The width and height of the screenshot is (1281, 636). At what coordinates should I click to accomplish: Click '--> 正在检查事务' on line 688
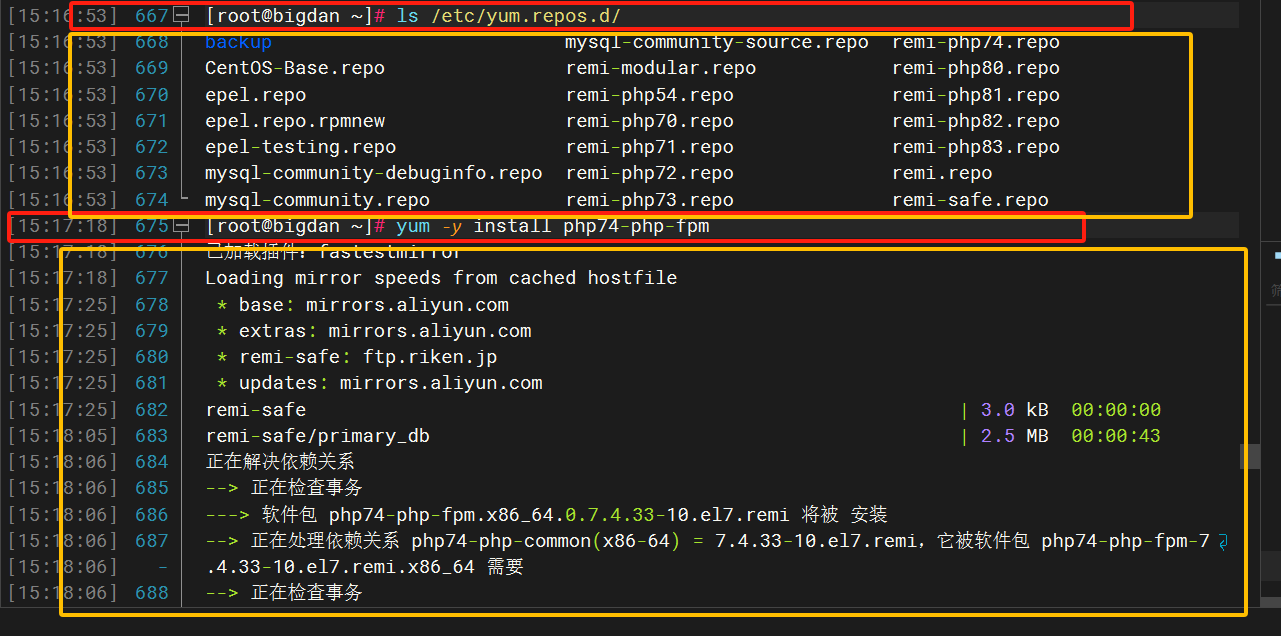(284, 593)
